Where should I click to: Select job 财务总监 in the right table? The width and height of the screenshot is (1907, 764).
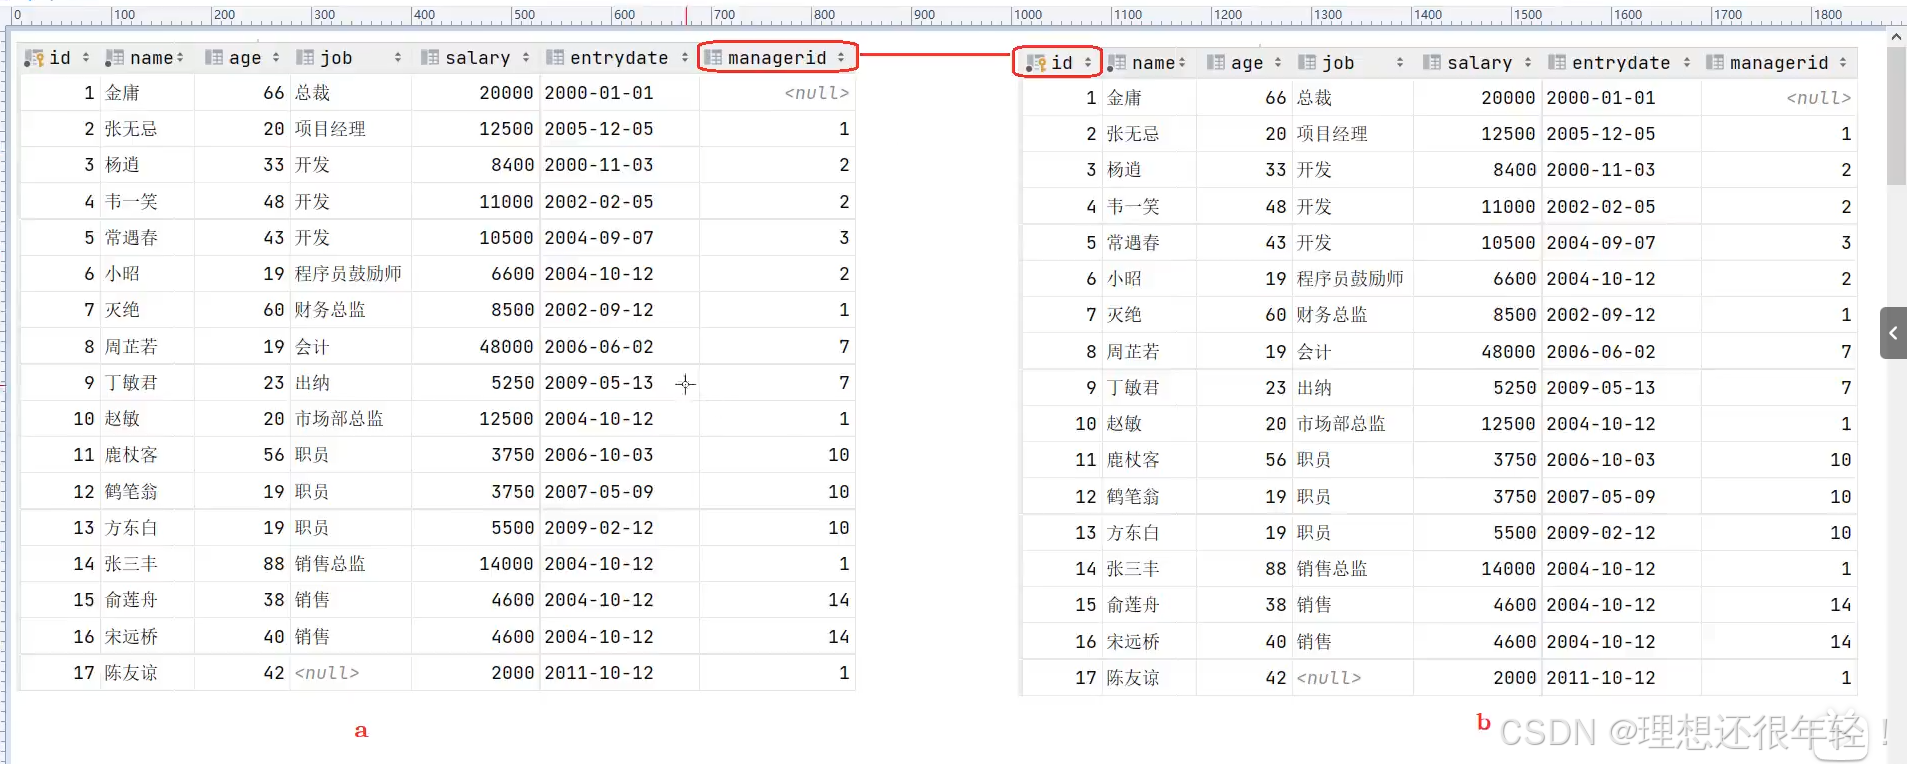(x=1332, y=315)
